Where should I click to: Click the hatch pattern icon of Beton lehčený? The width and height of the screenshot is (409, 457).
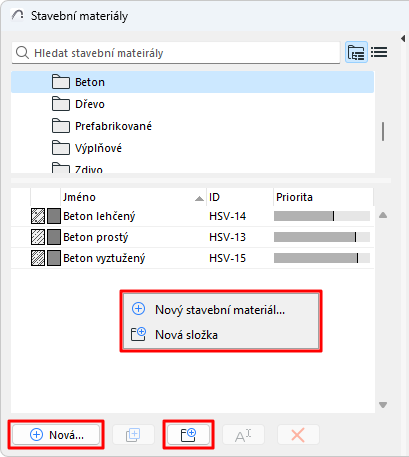pos(38,216)
